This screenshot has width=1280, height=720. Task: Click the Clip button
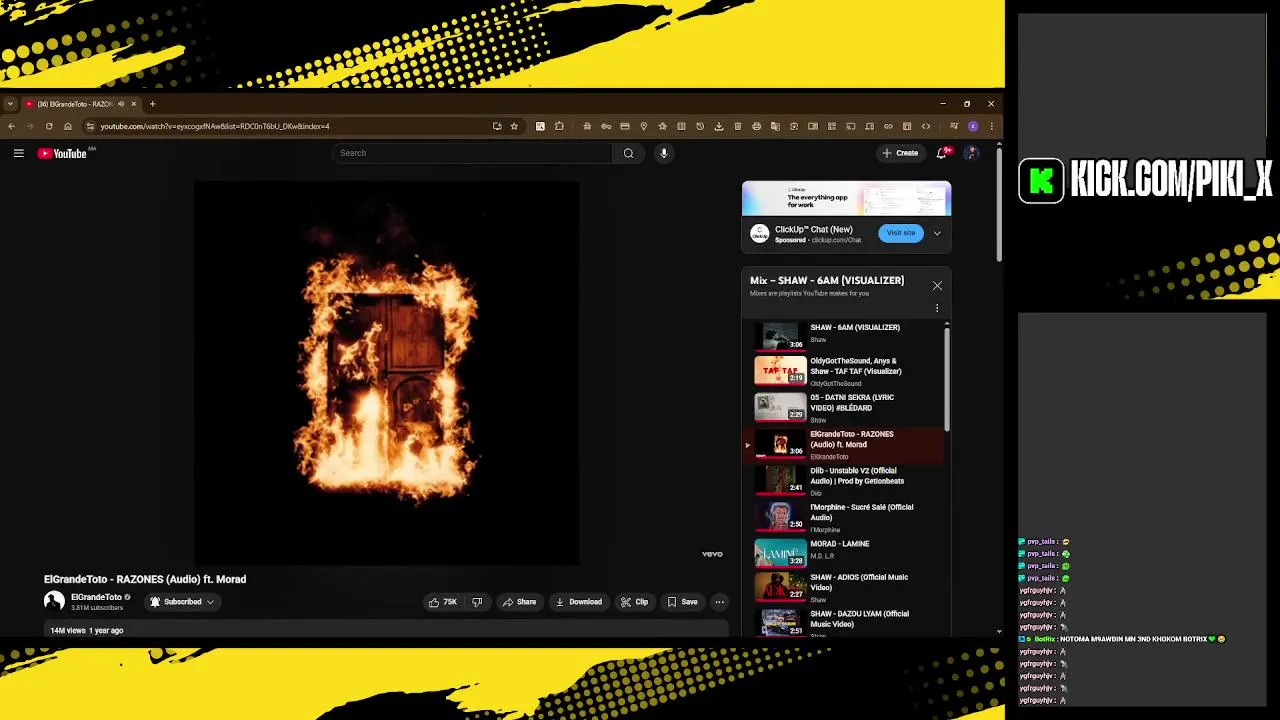(x=635, y=602)
